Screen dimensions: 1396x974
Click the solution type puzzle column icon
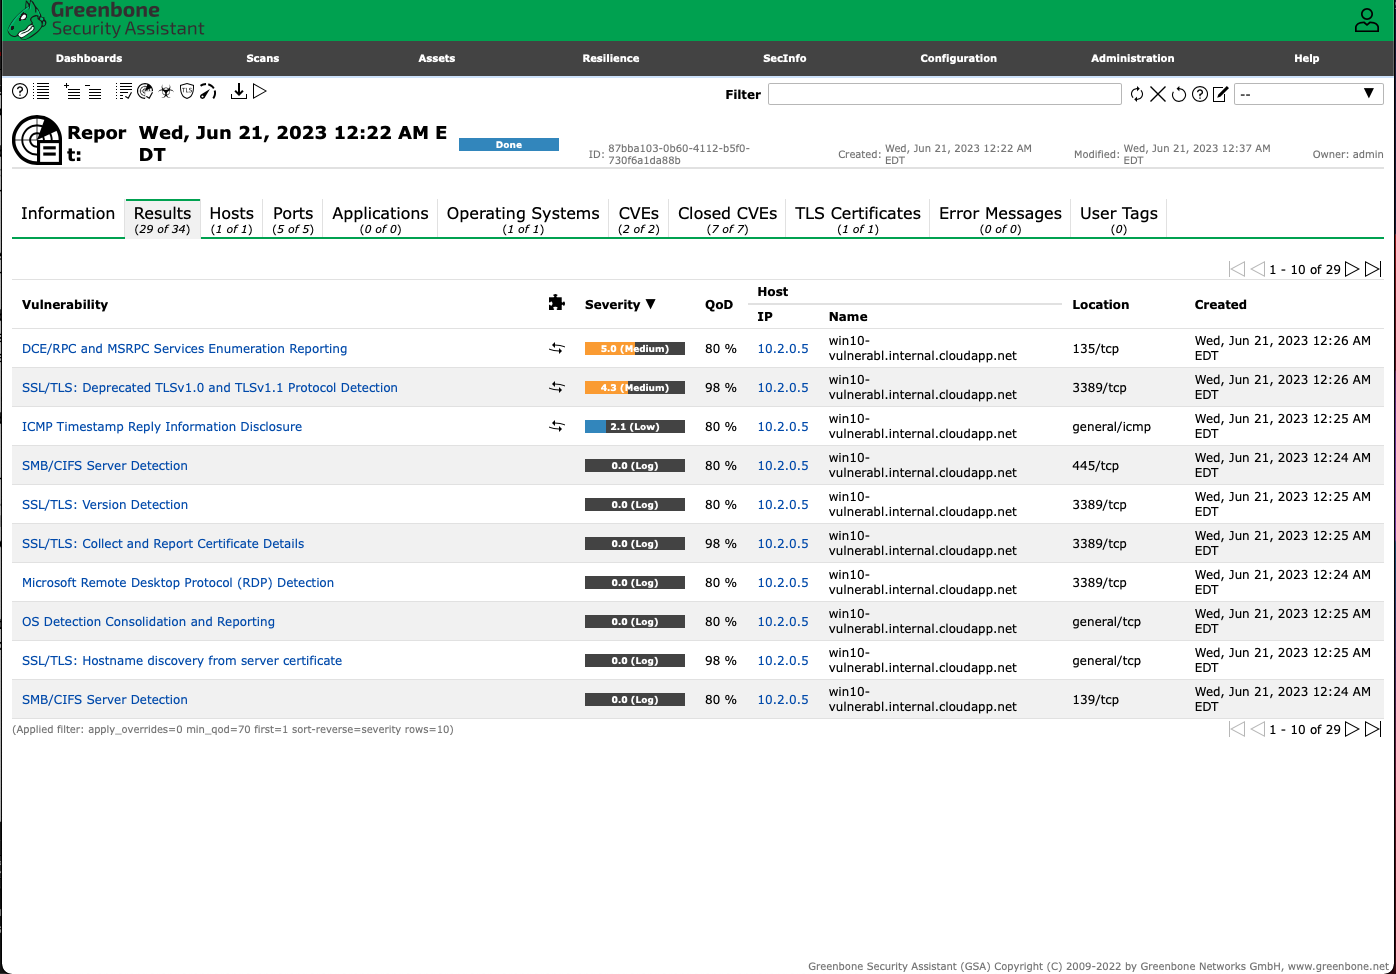557,303
